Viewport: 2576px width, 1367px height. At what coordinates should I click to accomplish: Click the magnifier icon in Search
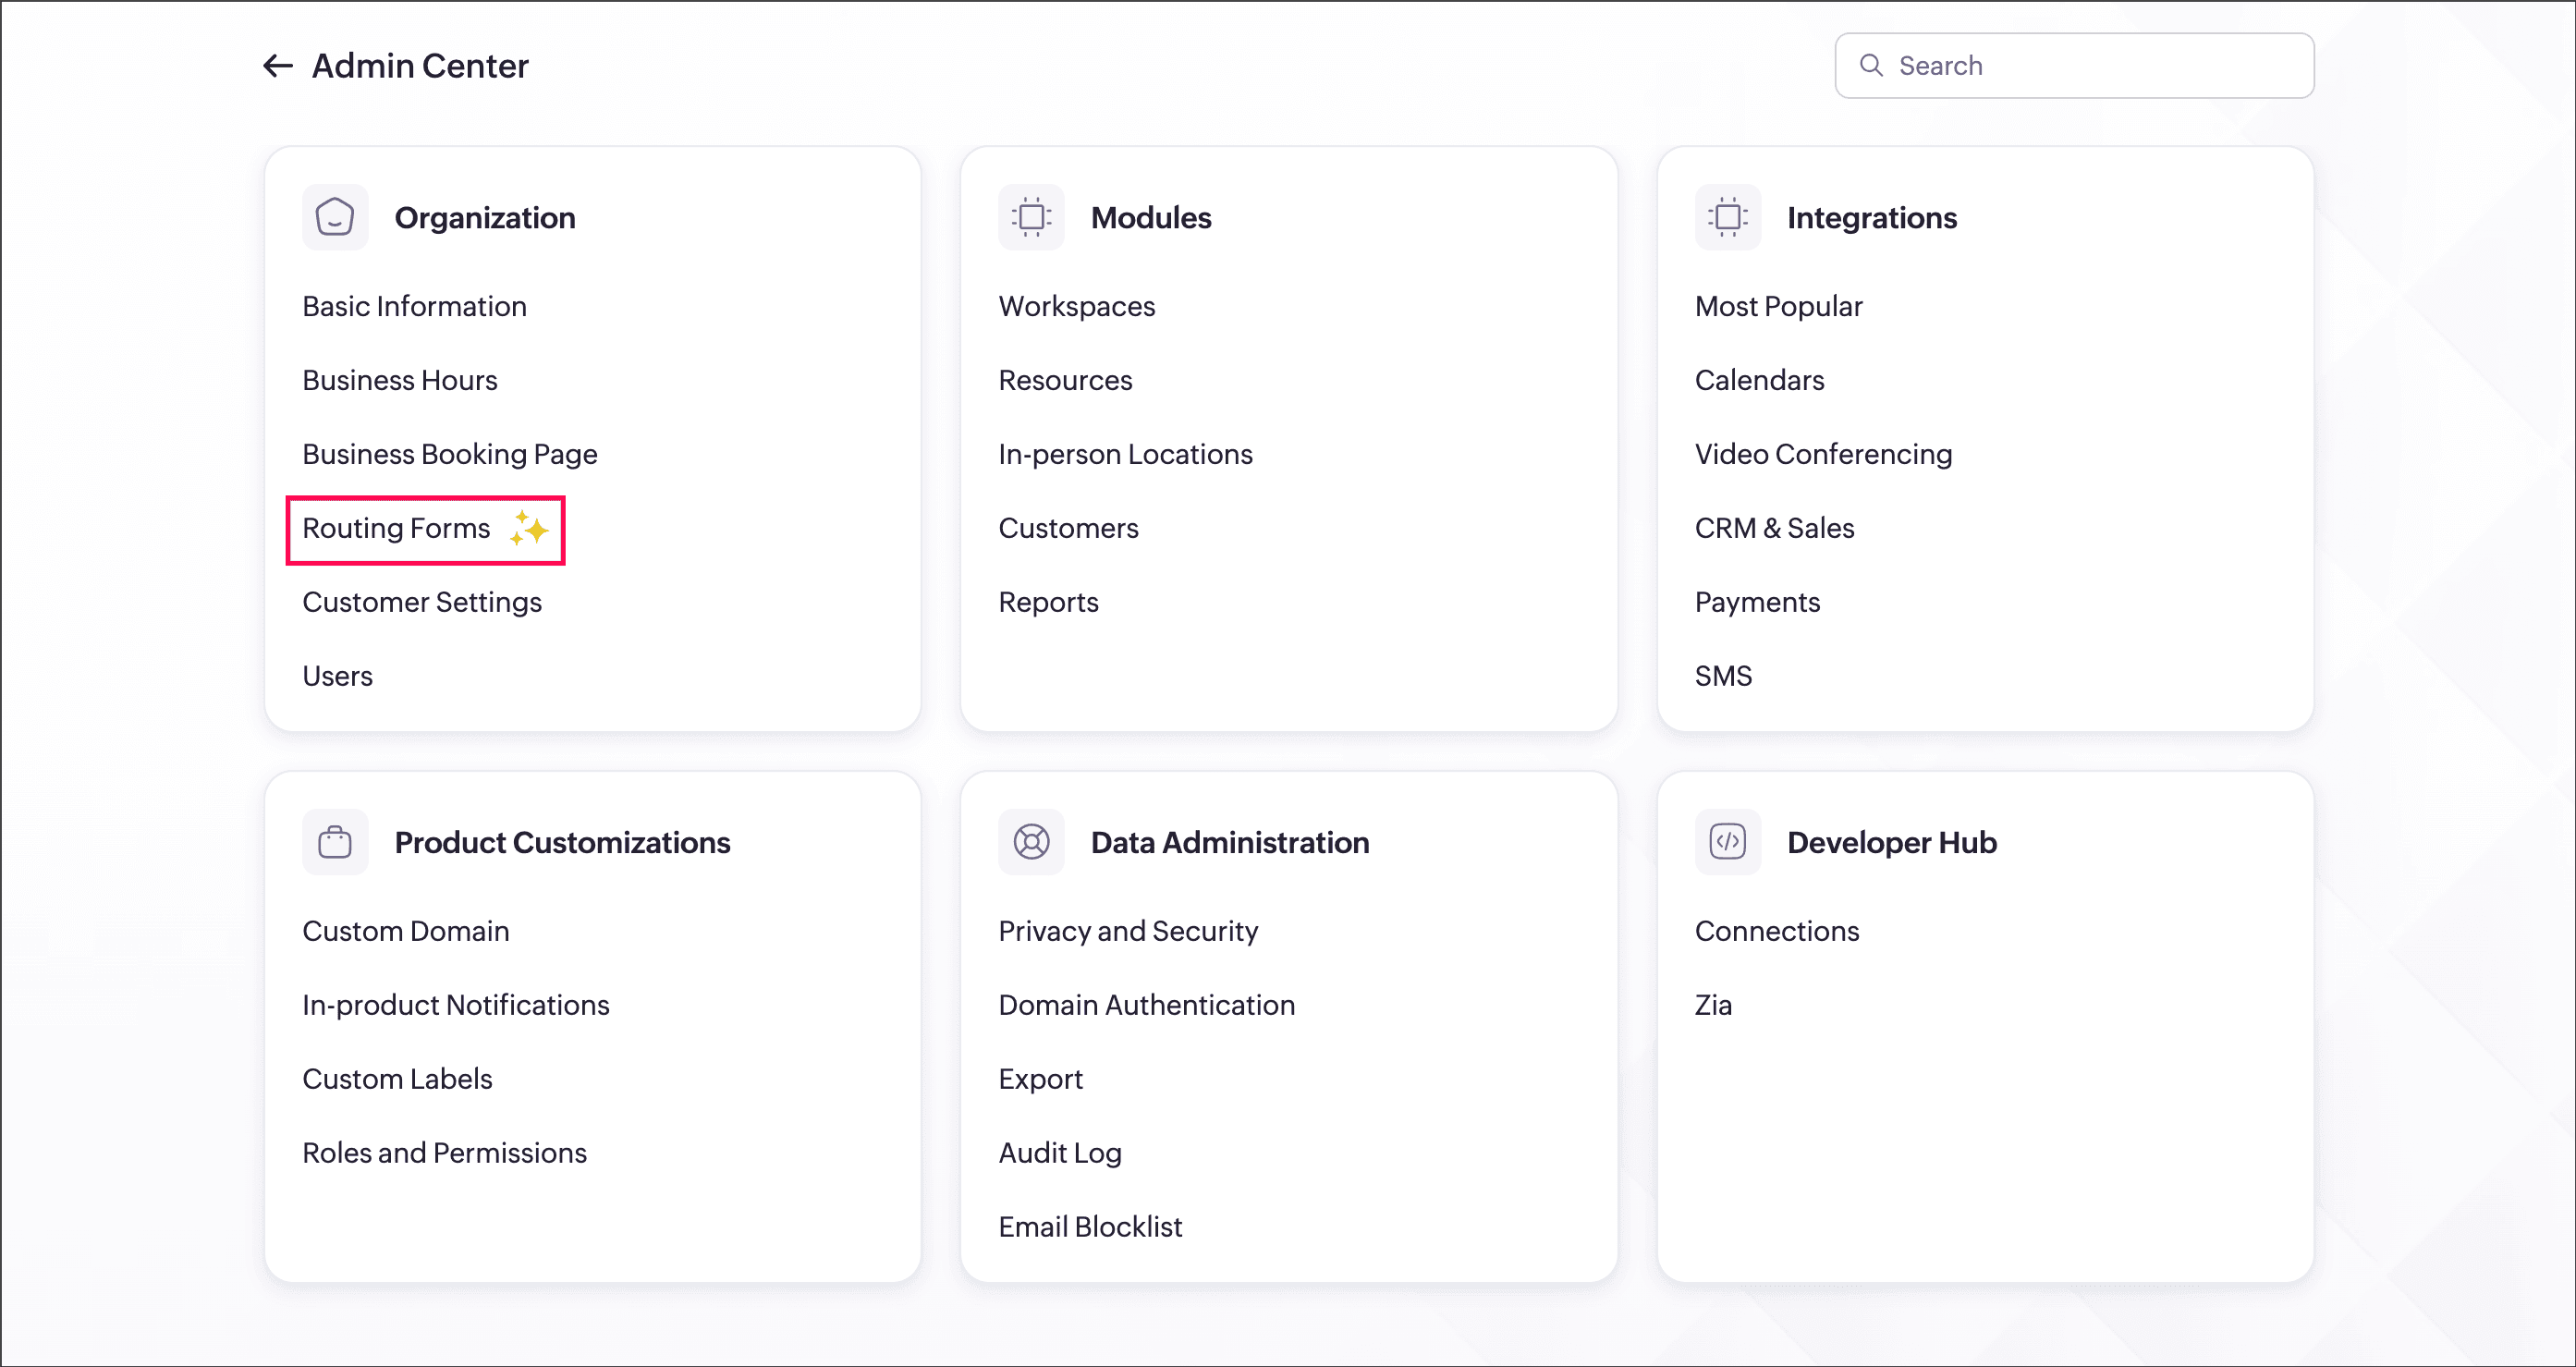pyautogui.click(x=1870, y=66)
